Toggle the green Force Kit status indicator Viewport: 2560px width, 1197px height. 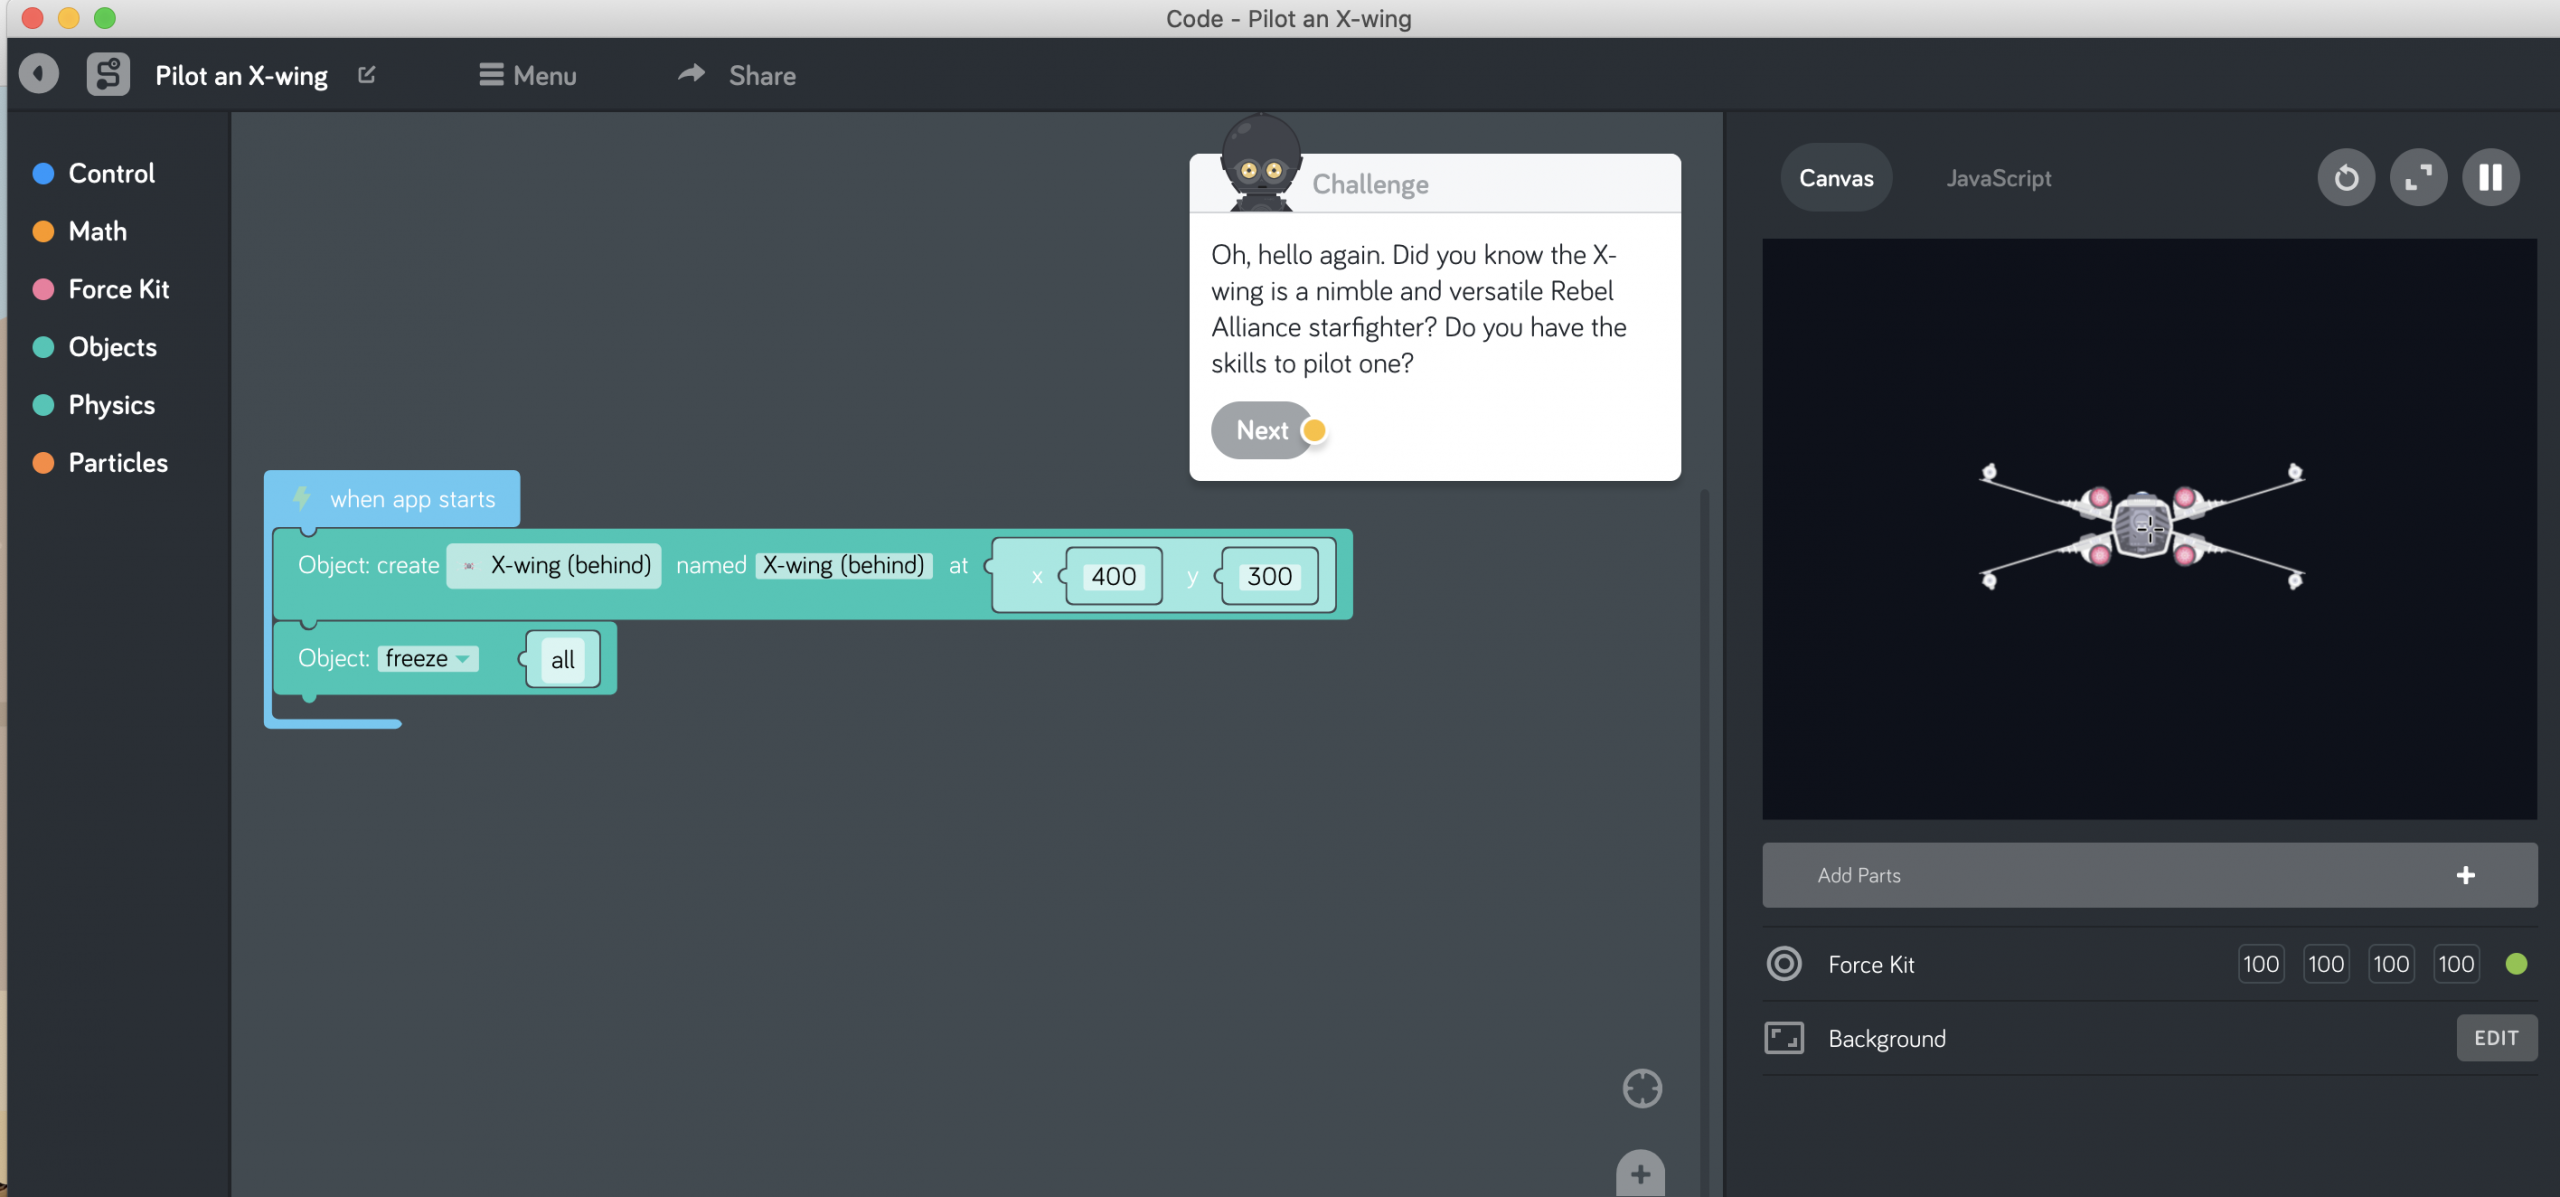2518,963
